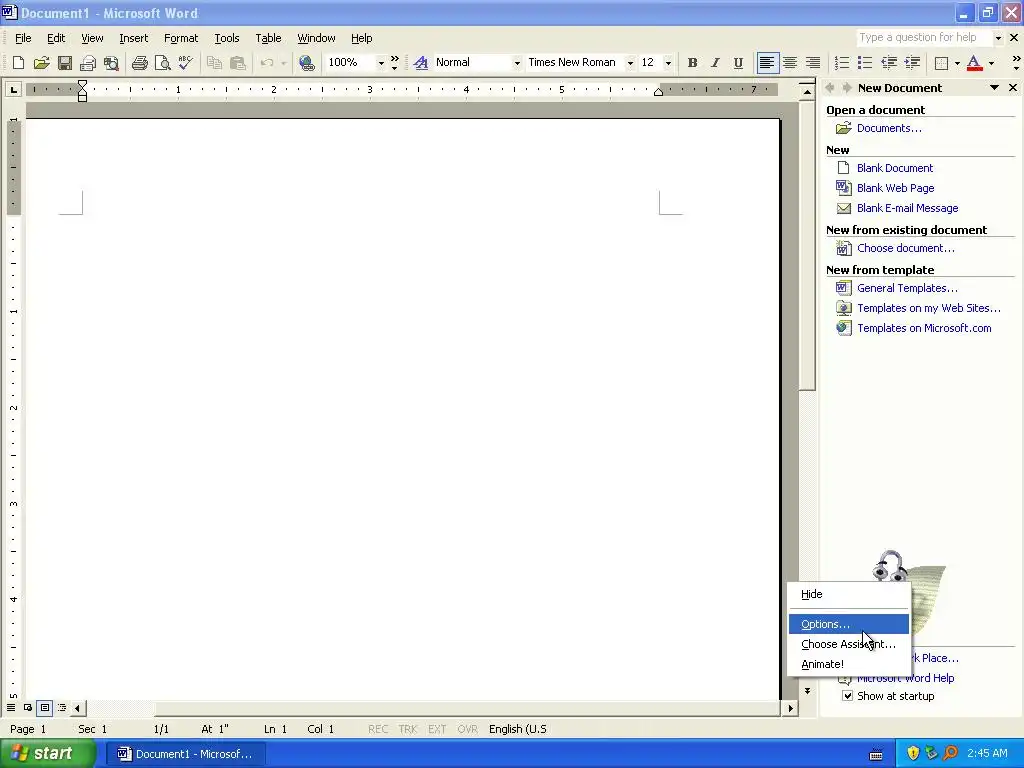1024x768 pixels.
Task: Toggle Center alignment
Action: [x=790, y=63]
